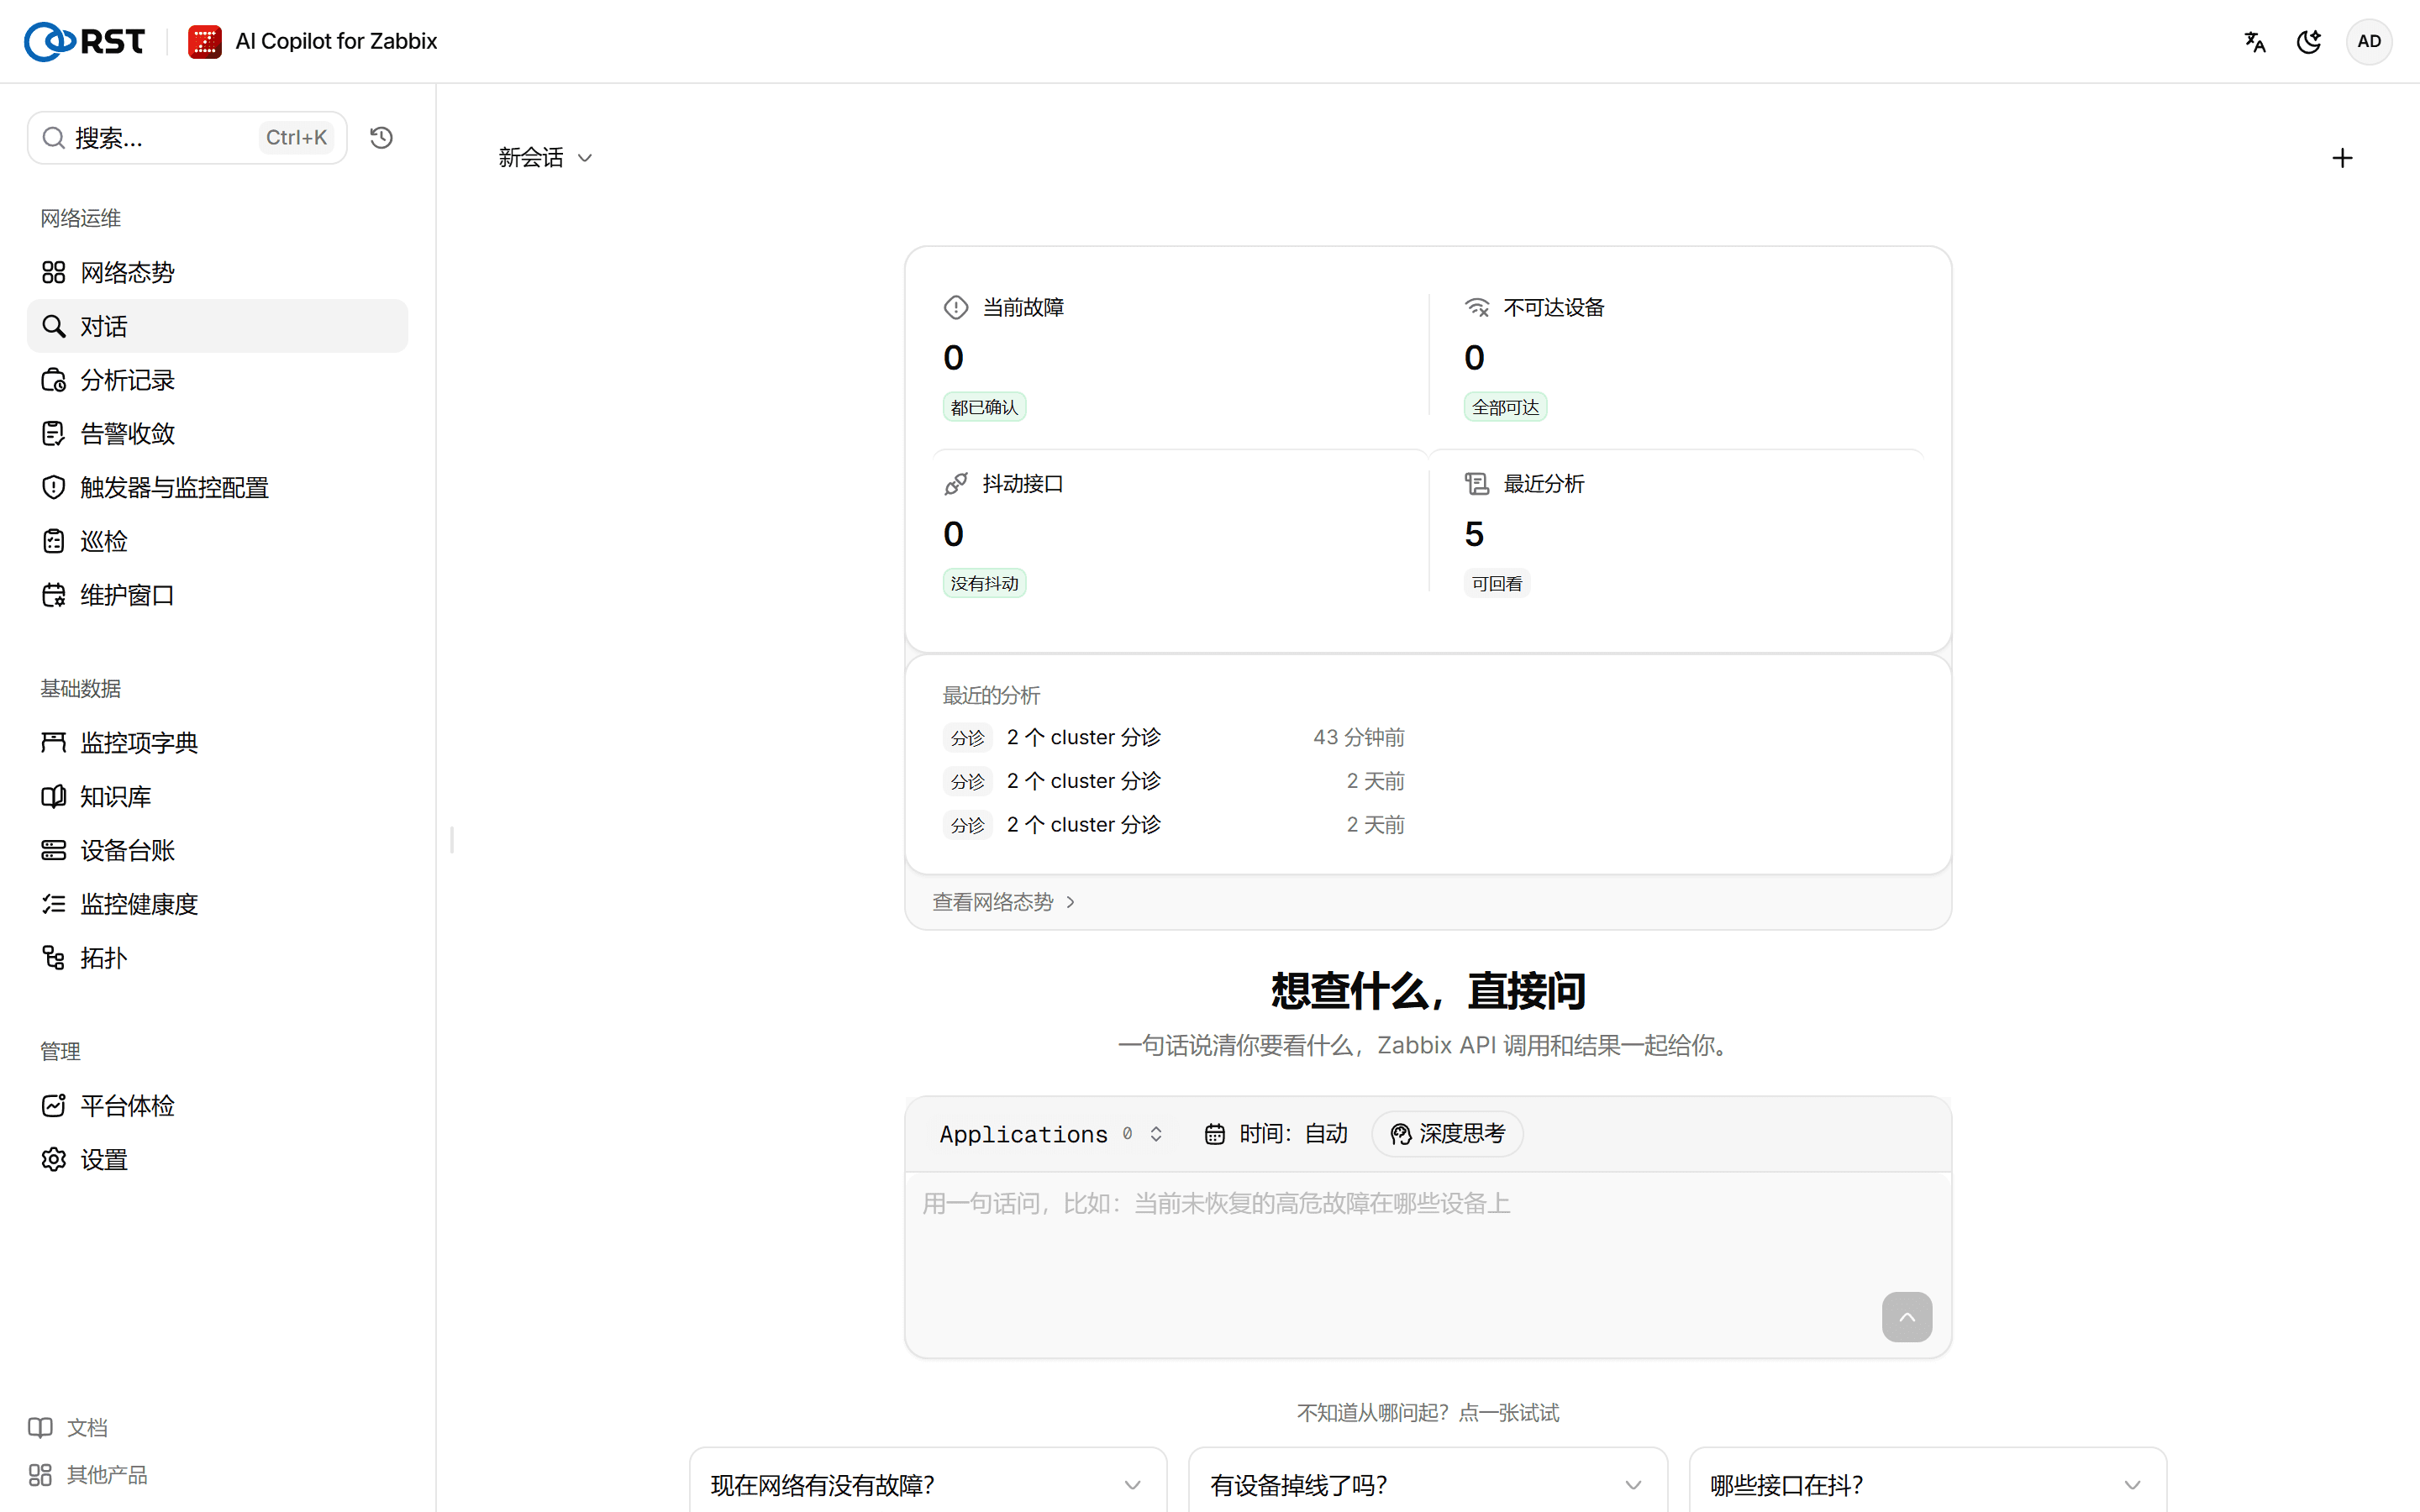Open 告警收敛 sidebar item

click(x=217, y=433)
